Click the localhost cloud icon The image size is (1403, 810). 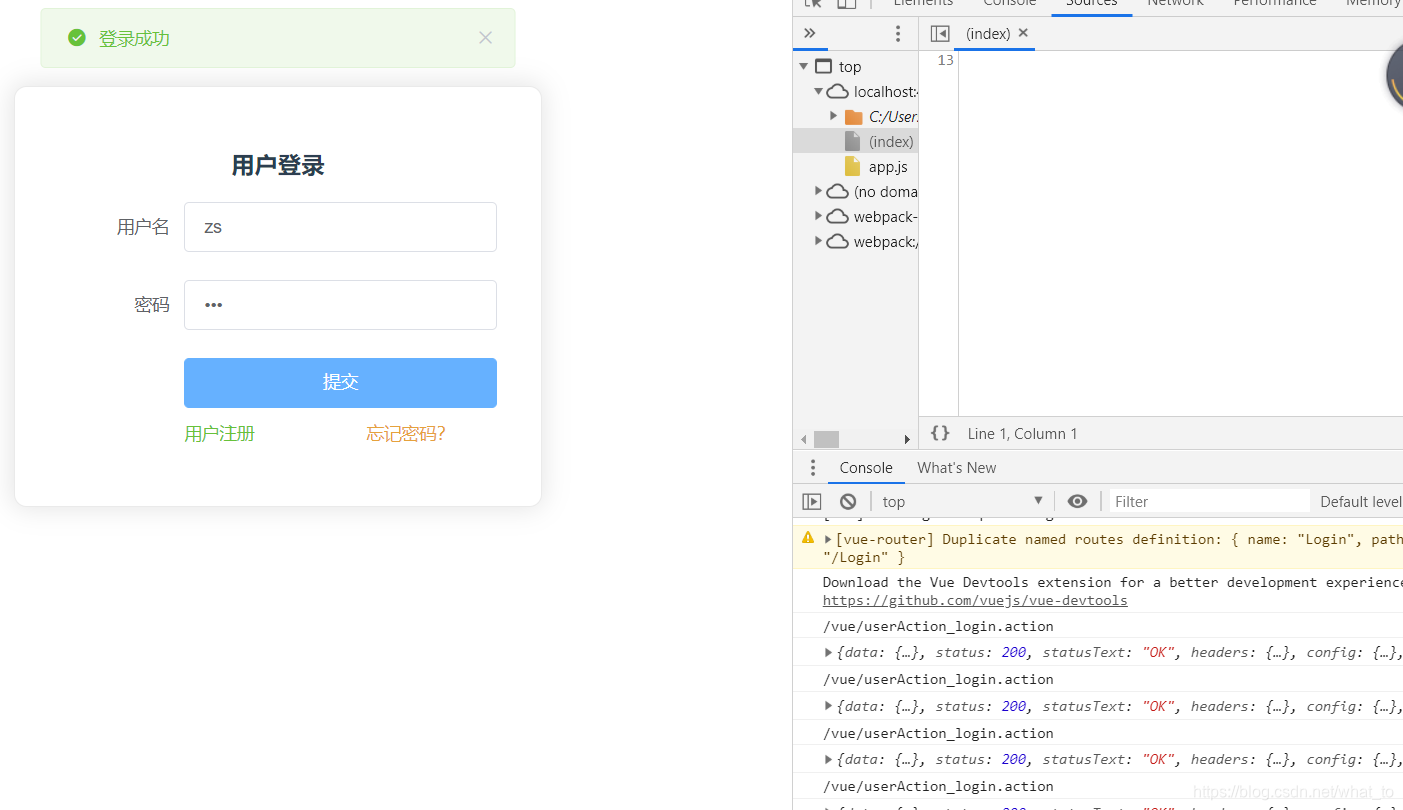click(x=838, y=91)
